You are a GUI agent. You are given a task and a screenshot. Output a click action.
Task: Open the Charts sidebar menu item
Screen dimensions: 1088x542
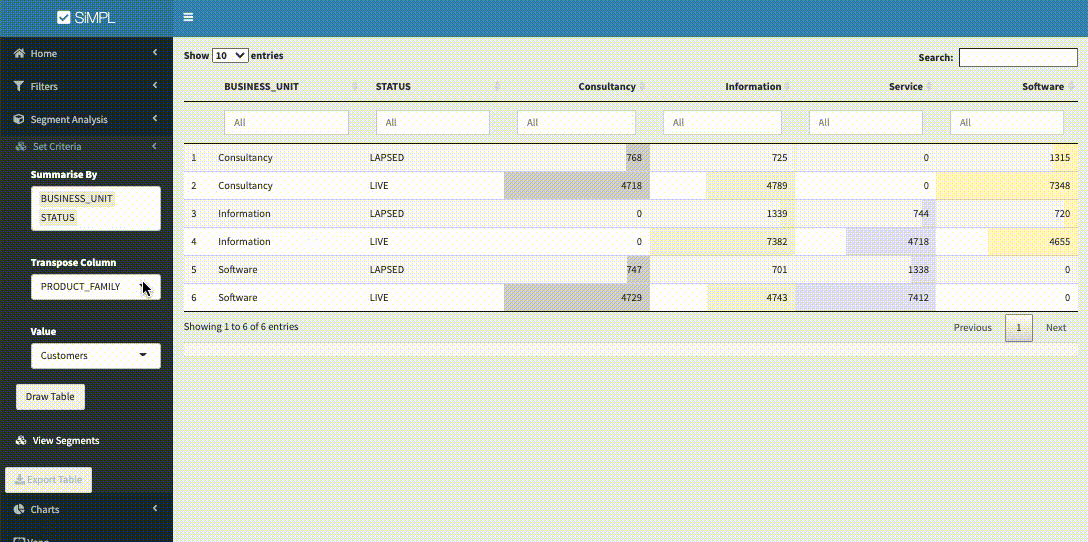[x=86, y=509]
